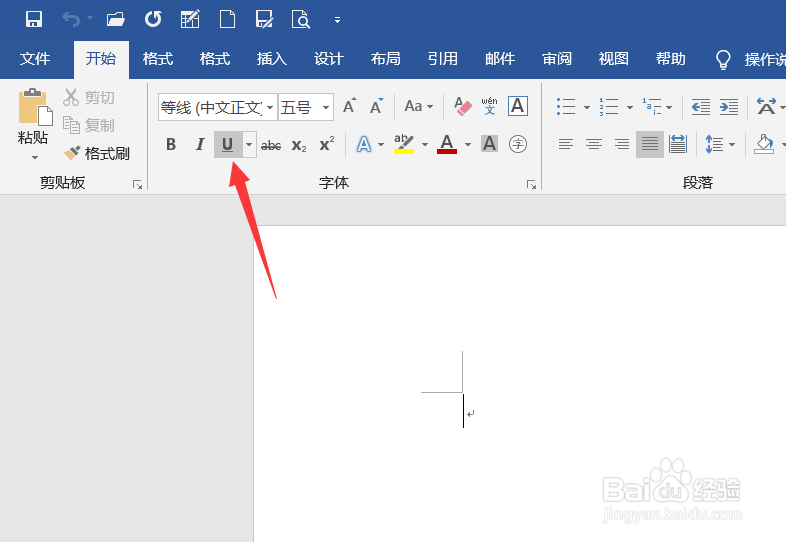Image resolution: width=786 pixels, height=542 pixels.
Task: Click the Text Effects glowing A icon
Action: [364, 144]
